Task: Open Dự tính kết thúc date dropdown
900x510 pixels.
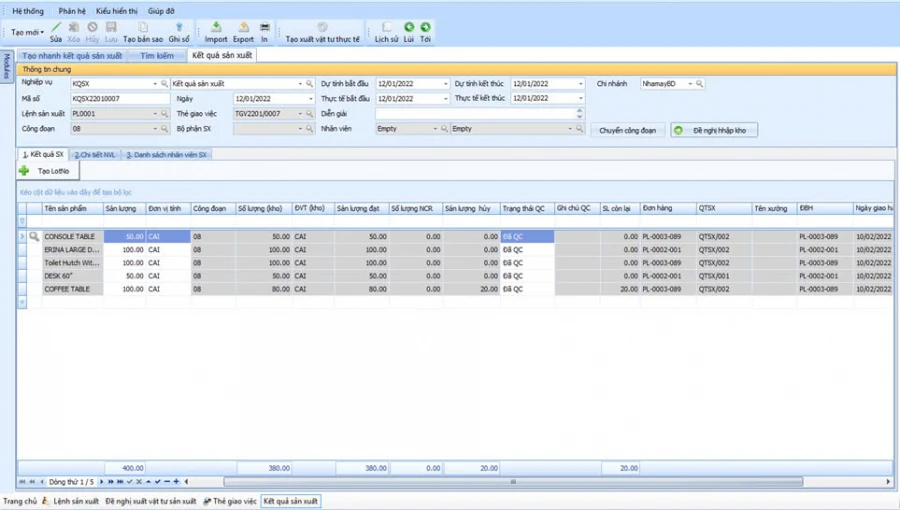Action: 580,84
